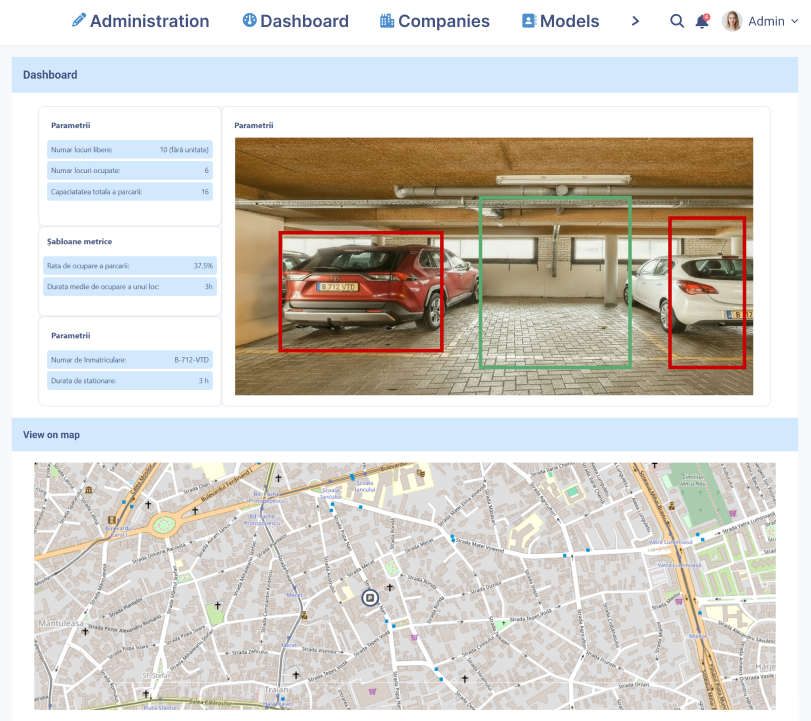Click the 'Numar locuri libere' row
This screenshot has width=811, height=721.
(x=129, y=150)
